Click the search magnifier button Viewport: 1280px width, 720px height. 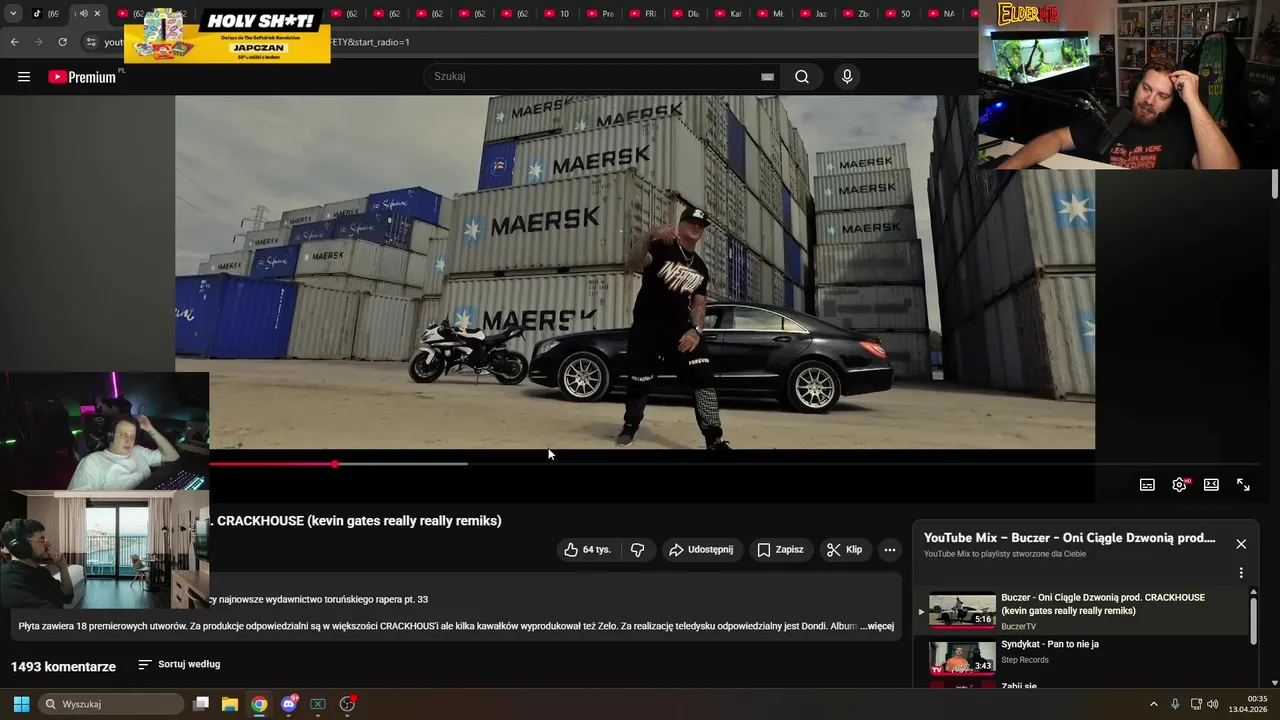pyautogui.click(x=802, y=77)
